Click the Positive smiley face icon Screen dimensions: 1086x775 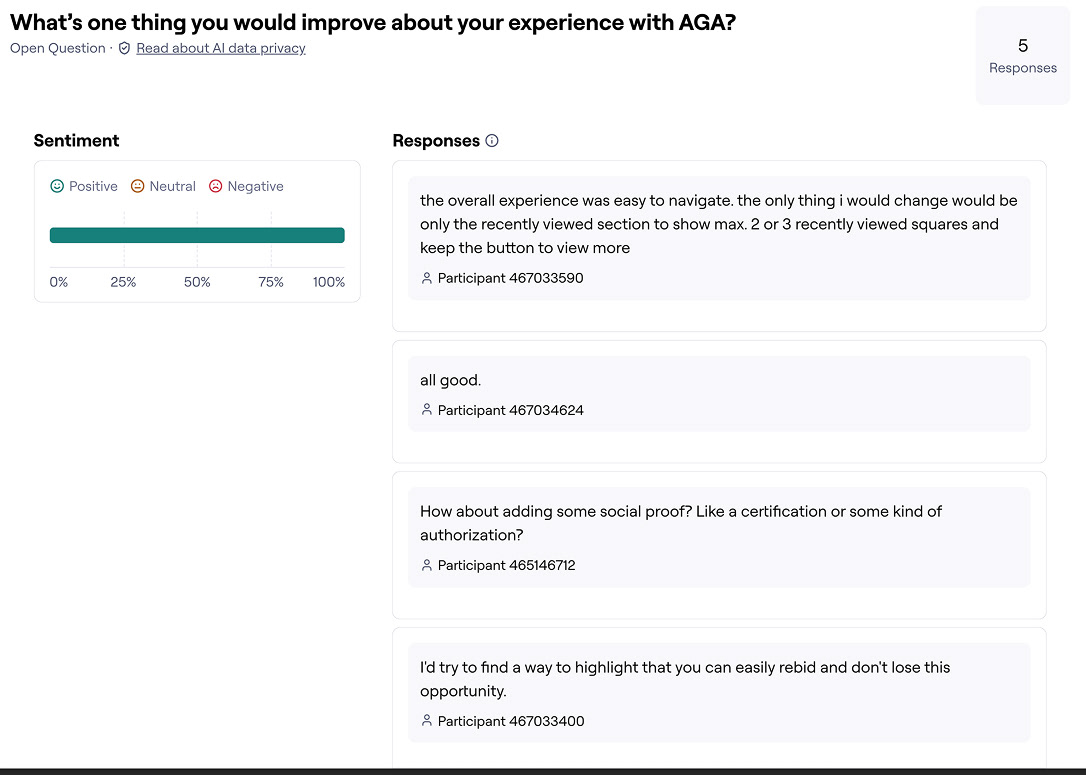point(57,186)
